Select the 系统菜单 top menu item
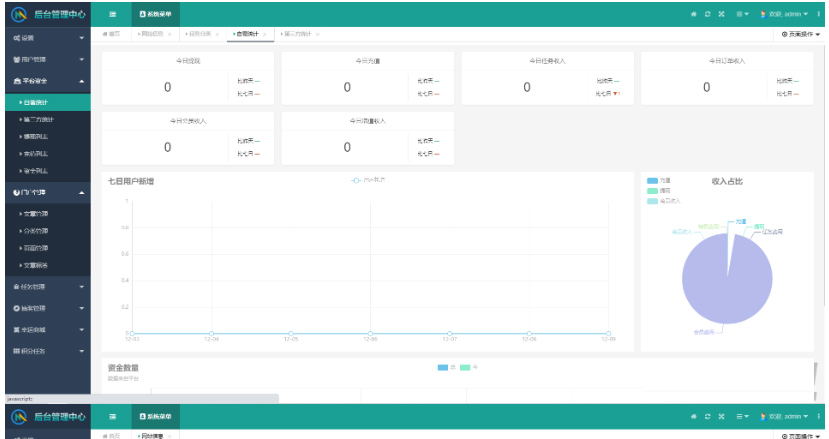Viewport: 829px width, 439px height. tap(155, 14)
